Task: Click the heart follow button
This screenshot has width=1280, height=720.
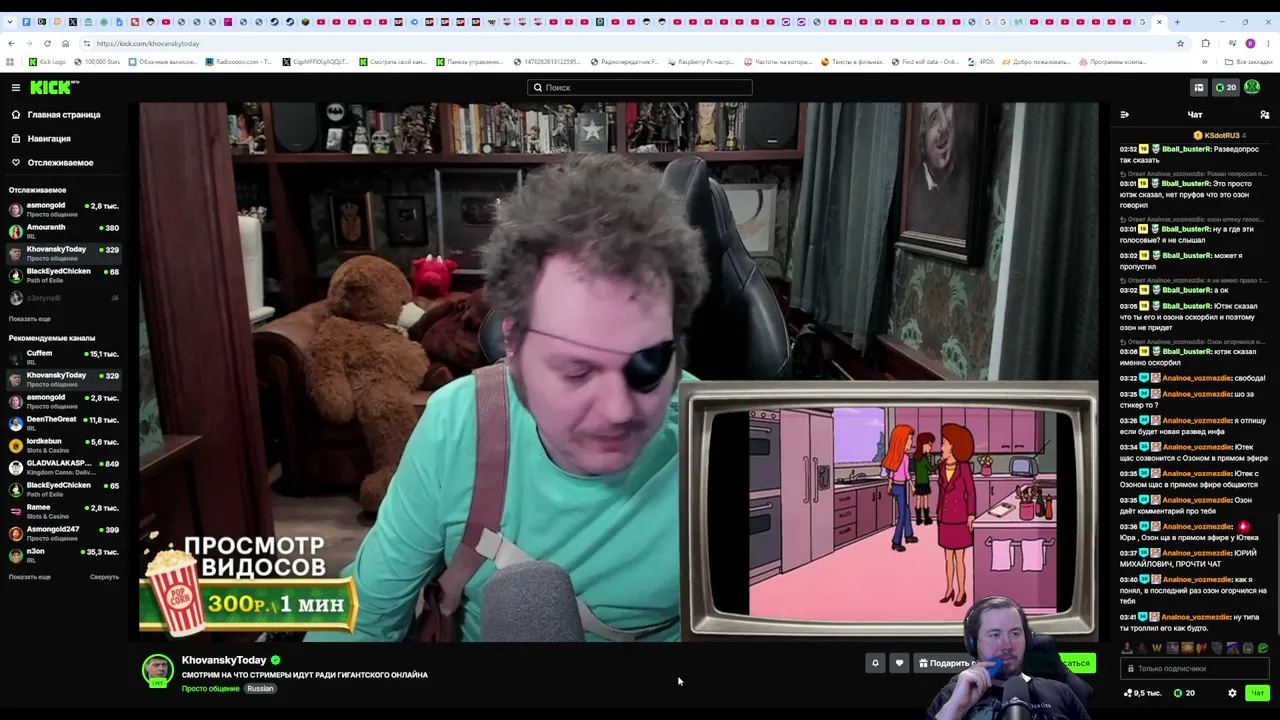Action: tap(899, 663)
